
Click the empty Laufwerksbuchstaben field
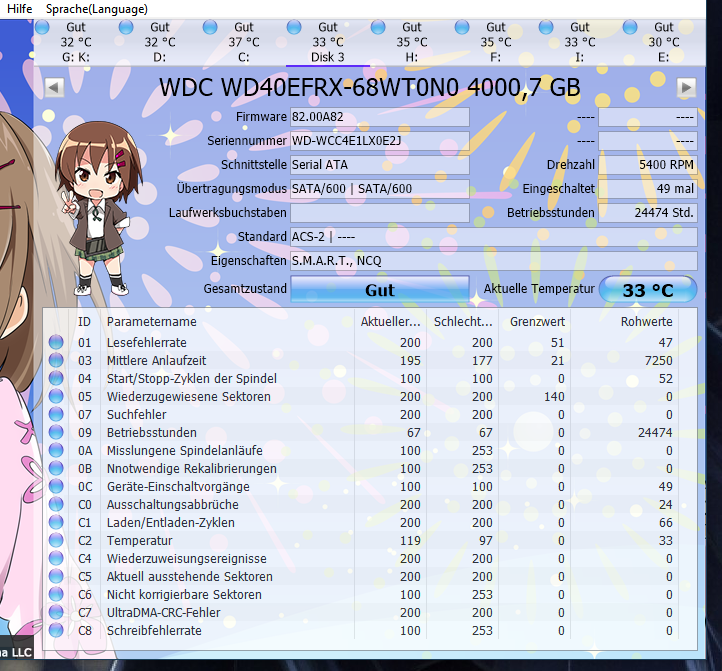[x=380, y=213]
